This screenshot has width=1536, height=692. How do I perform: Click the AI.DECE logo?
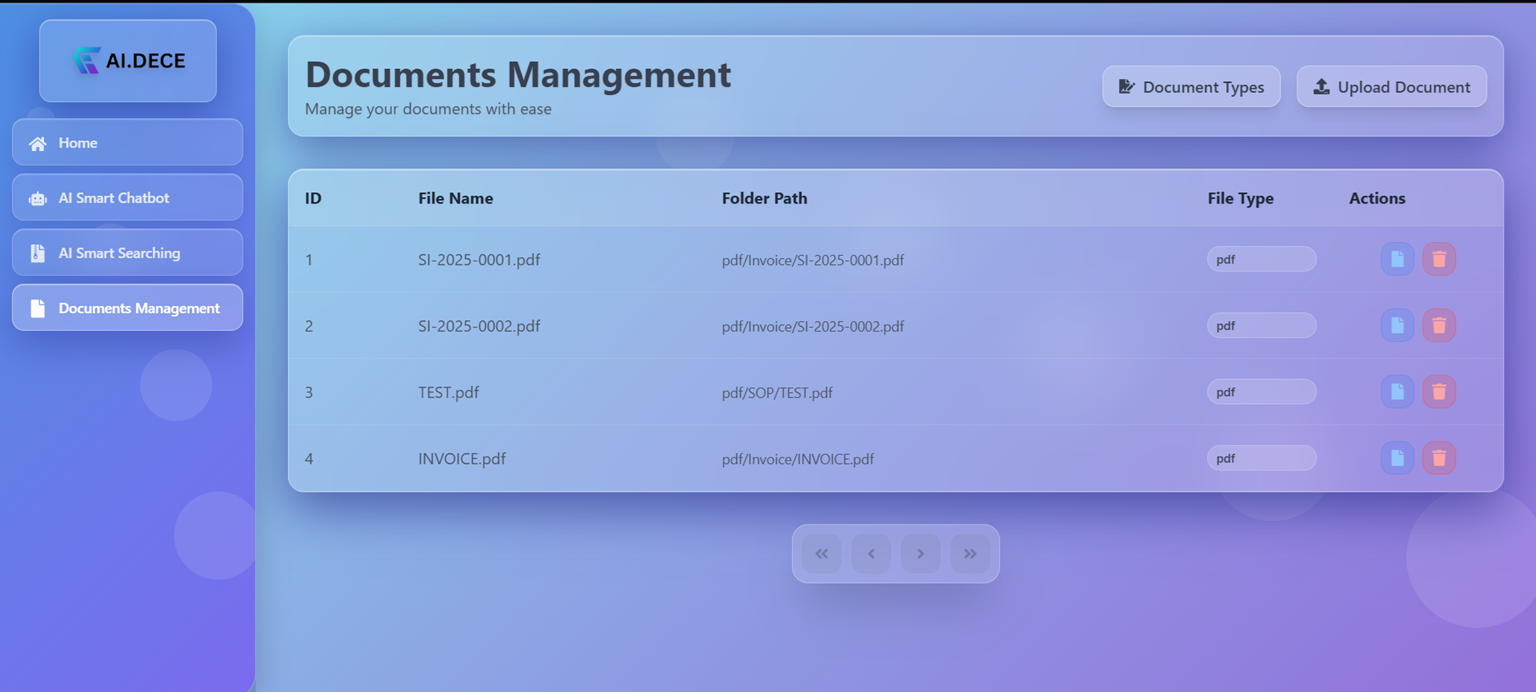pos(128,61)
